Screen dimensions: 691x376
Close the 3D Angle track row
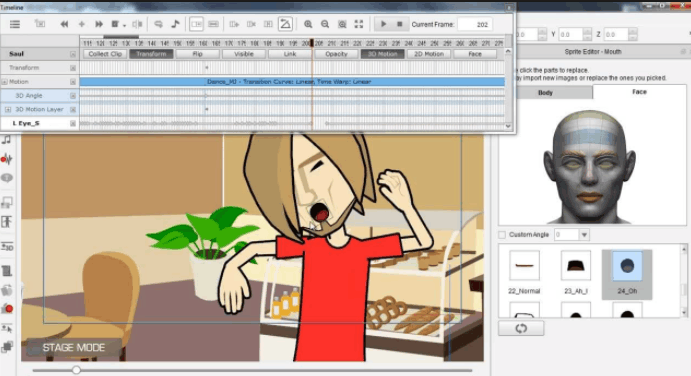73,96
